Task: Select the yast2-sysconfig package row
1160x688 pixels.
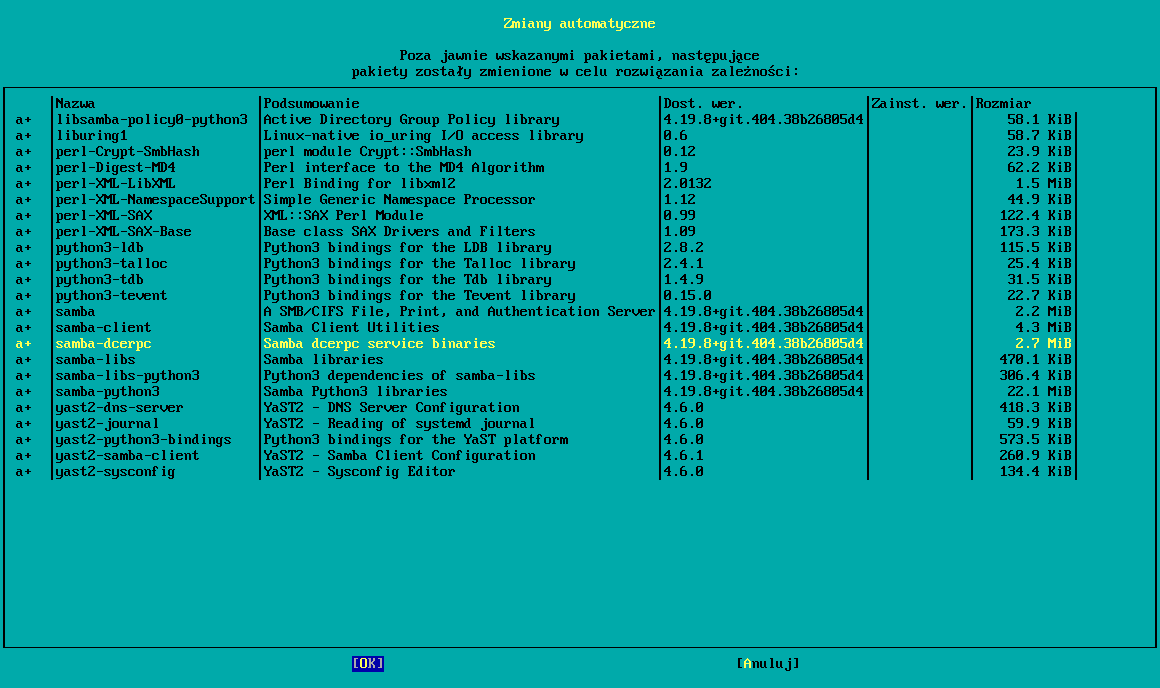Action: 545,472
